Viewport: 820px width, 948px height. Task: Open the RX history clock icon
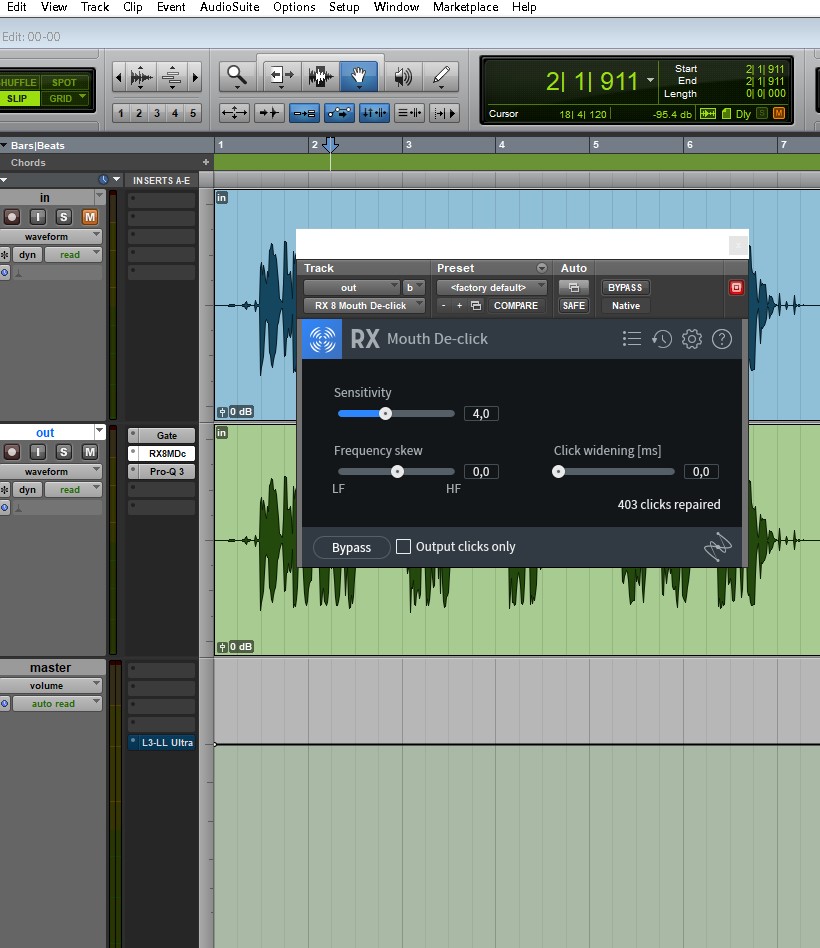coord(662,339)
